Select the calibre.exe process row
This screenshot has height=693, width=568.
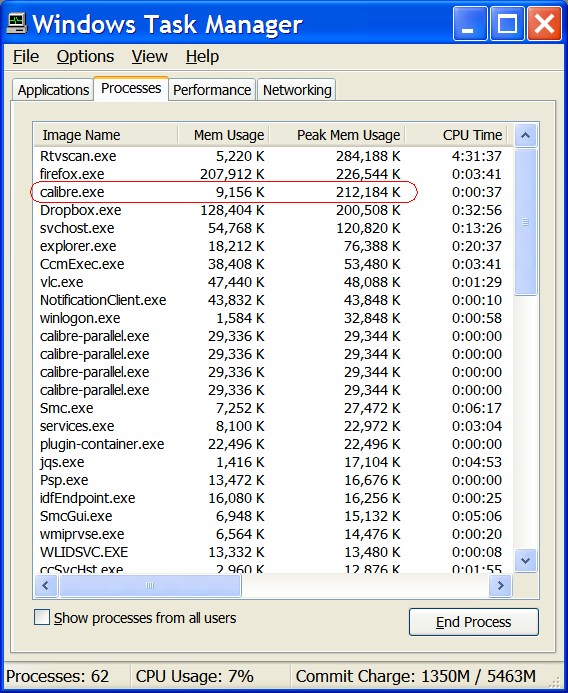(x=271, y=192)
